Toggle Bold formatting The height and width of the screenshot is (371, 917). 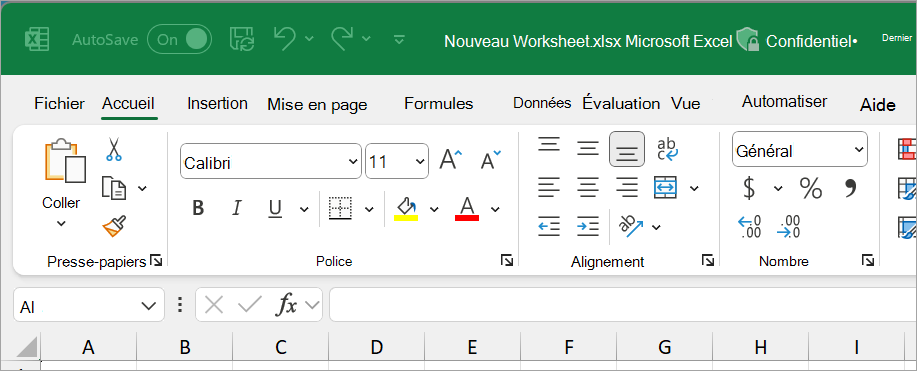coord(198,208)
